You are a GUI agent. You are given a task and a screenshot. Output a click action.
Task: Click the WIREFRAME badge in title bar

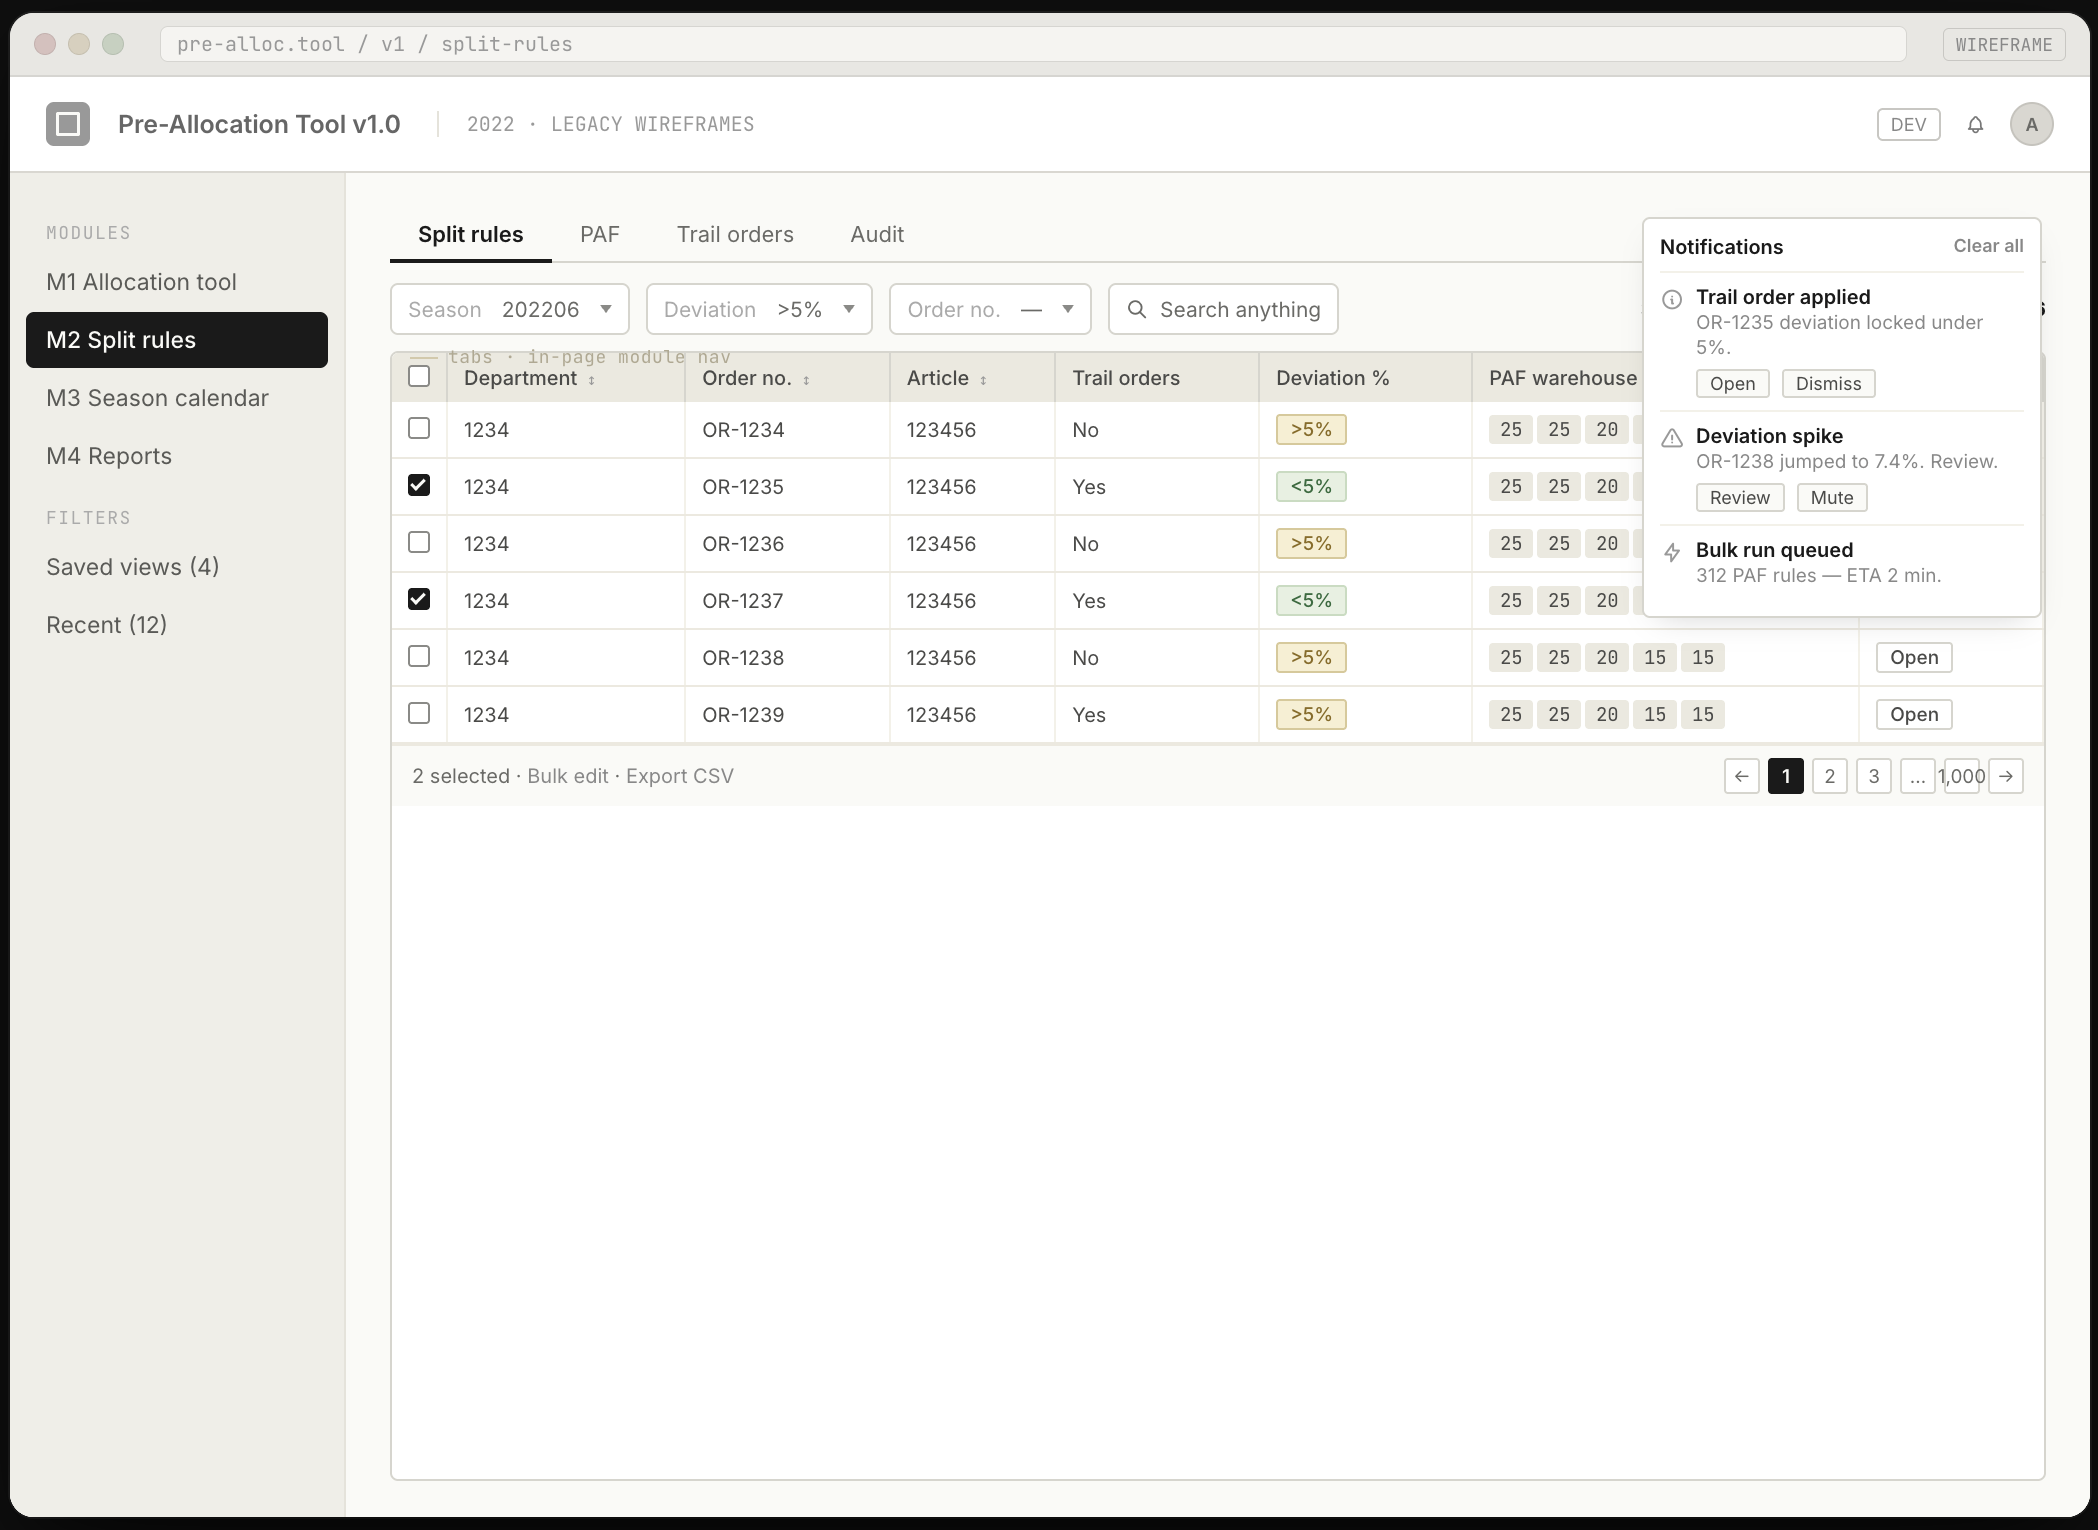[2004, 45]
